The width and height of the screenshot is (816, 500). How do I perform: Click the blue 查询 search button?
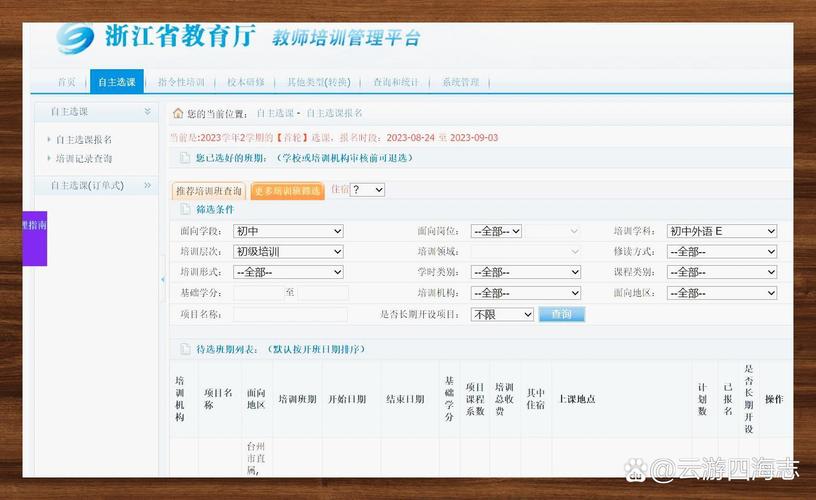click(562, 314)
